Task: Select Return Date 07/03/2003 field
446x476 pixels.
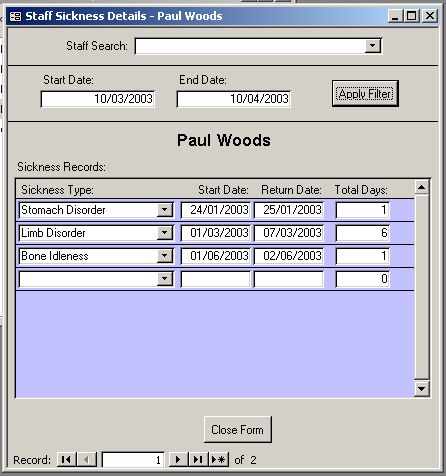Action: click(x=289, y=233)
